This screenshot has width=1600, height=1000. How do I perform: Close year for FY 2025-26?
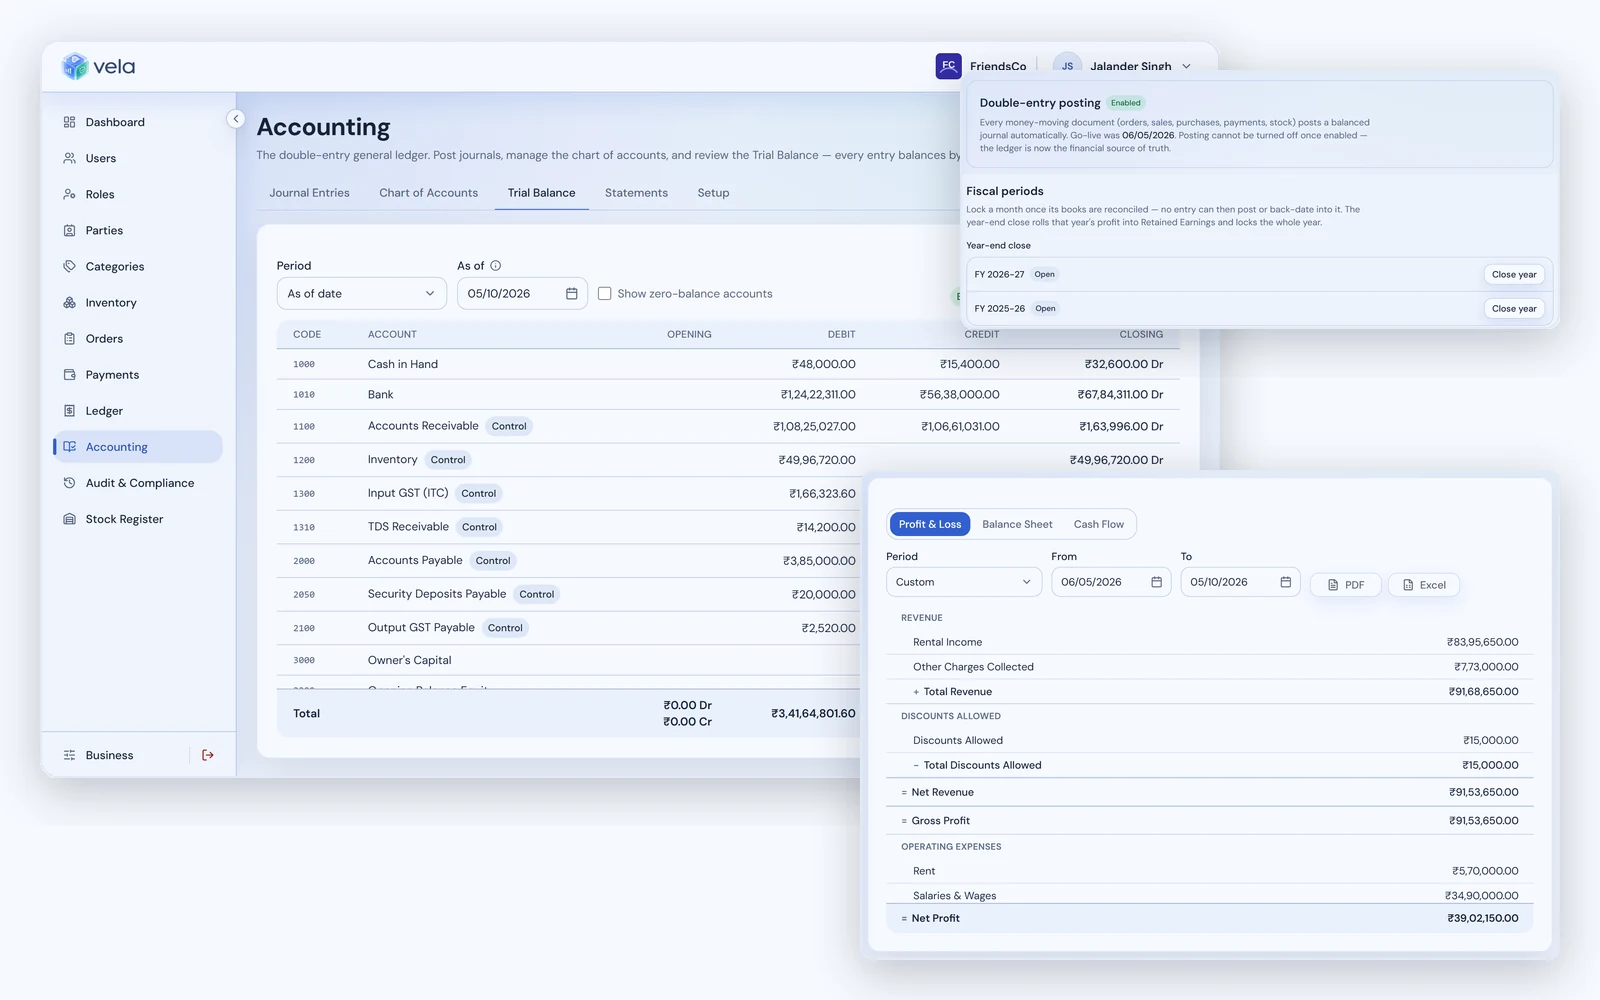coord(1514,308)
